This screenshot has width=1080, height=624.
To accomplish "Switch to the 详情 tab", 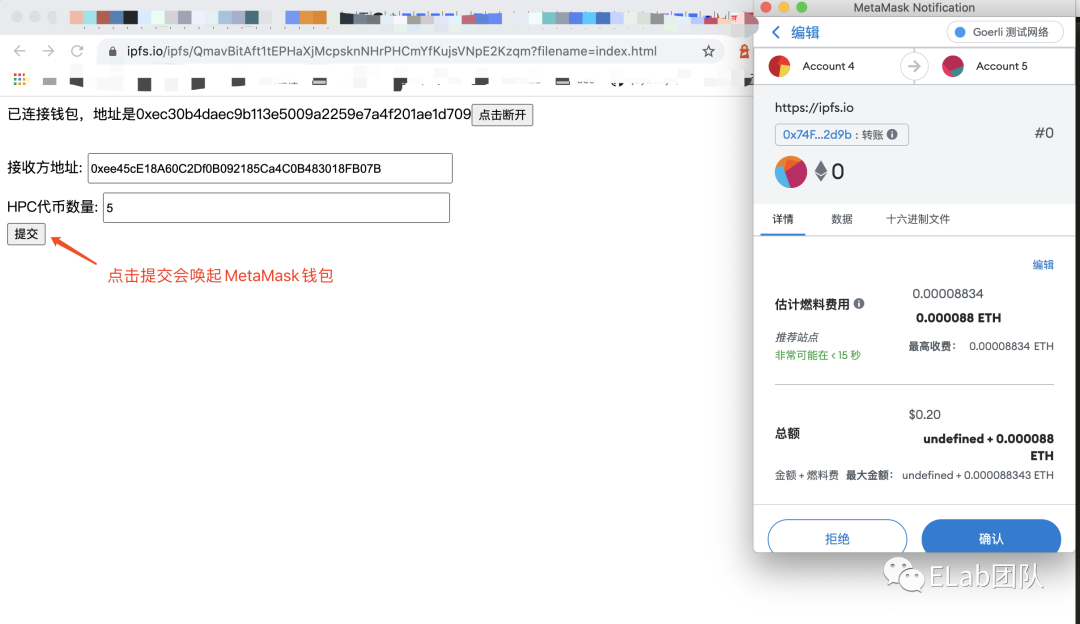I will point(782,219).
